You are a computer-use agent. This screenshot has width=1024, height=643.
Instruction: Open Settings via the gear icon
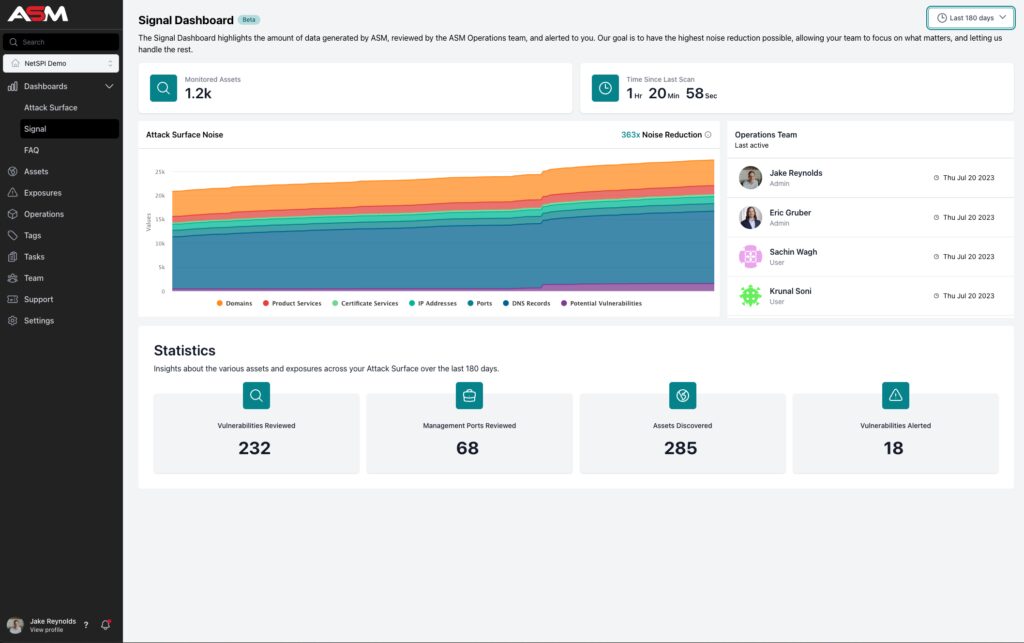point(14,320)
